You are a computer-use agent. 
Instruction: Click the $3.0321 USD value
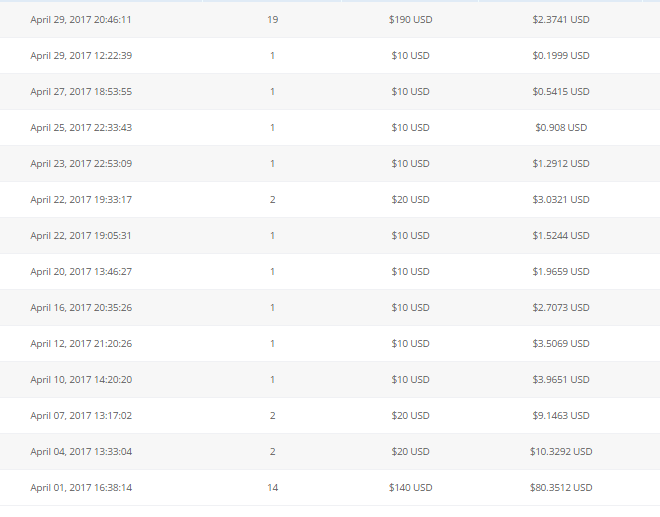click(x=561, y=200)
